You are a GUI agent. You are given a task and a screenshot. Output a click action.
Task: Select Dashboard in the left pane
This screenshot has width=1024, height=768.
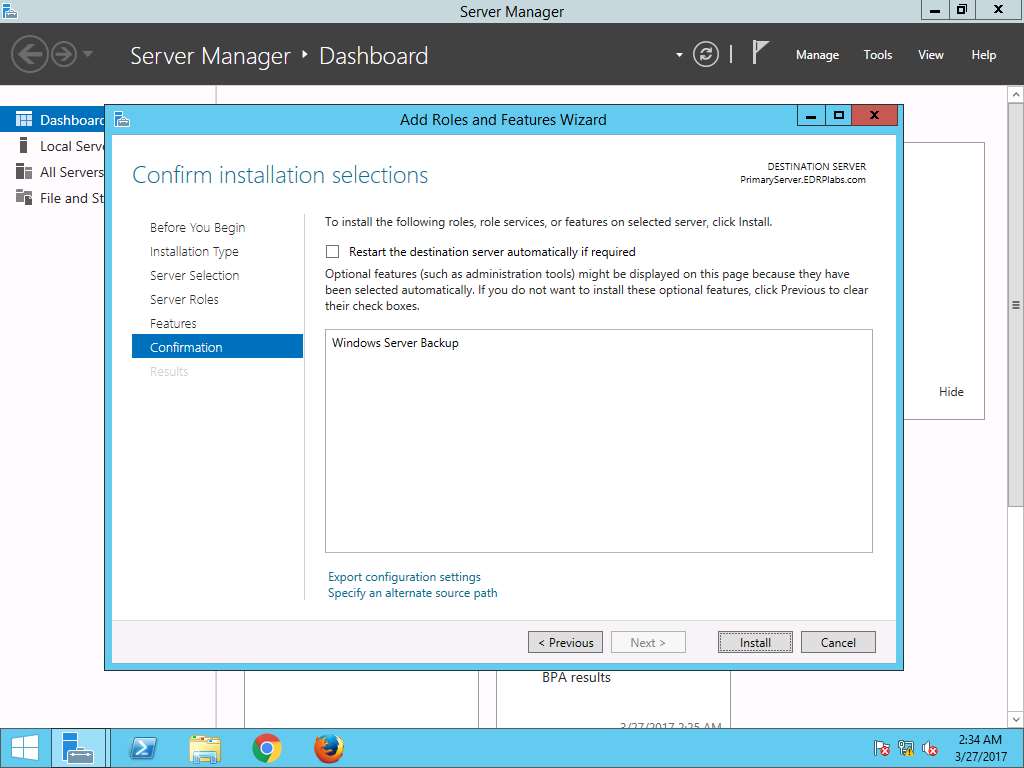tap(52, 120)
